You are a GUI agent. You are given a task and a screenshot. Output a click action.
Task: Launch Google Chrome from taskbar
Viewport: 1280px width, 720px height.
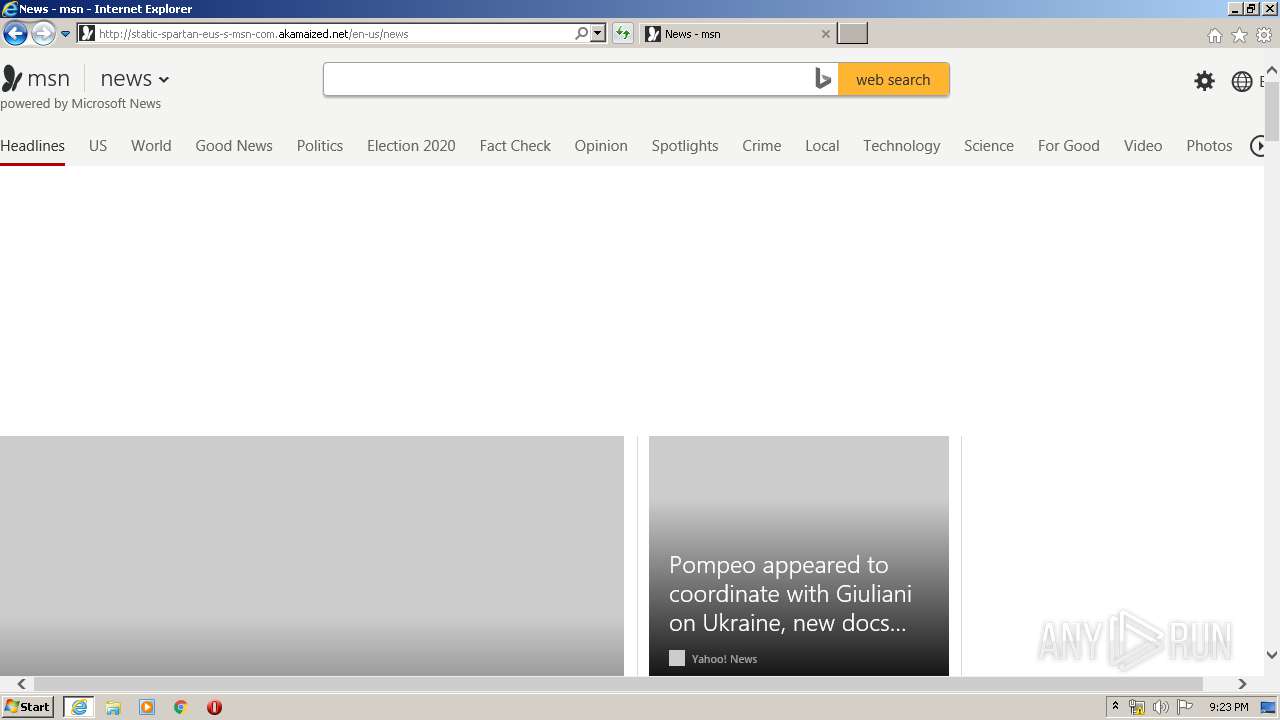(x=181, y=707)
